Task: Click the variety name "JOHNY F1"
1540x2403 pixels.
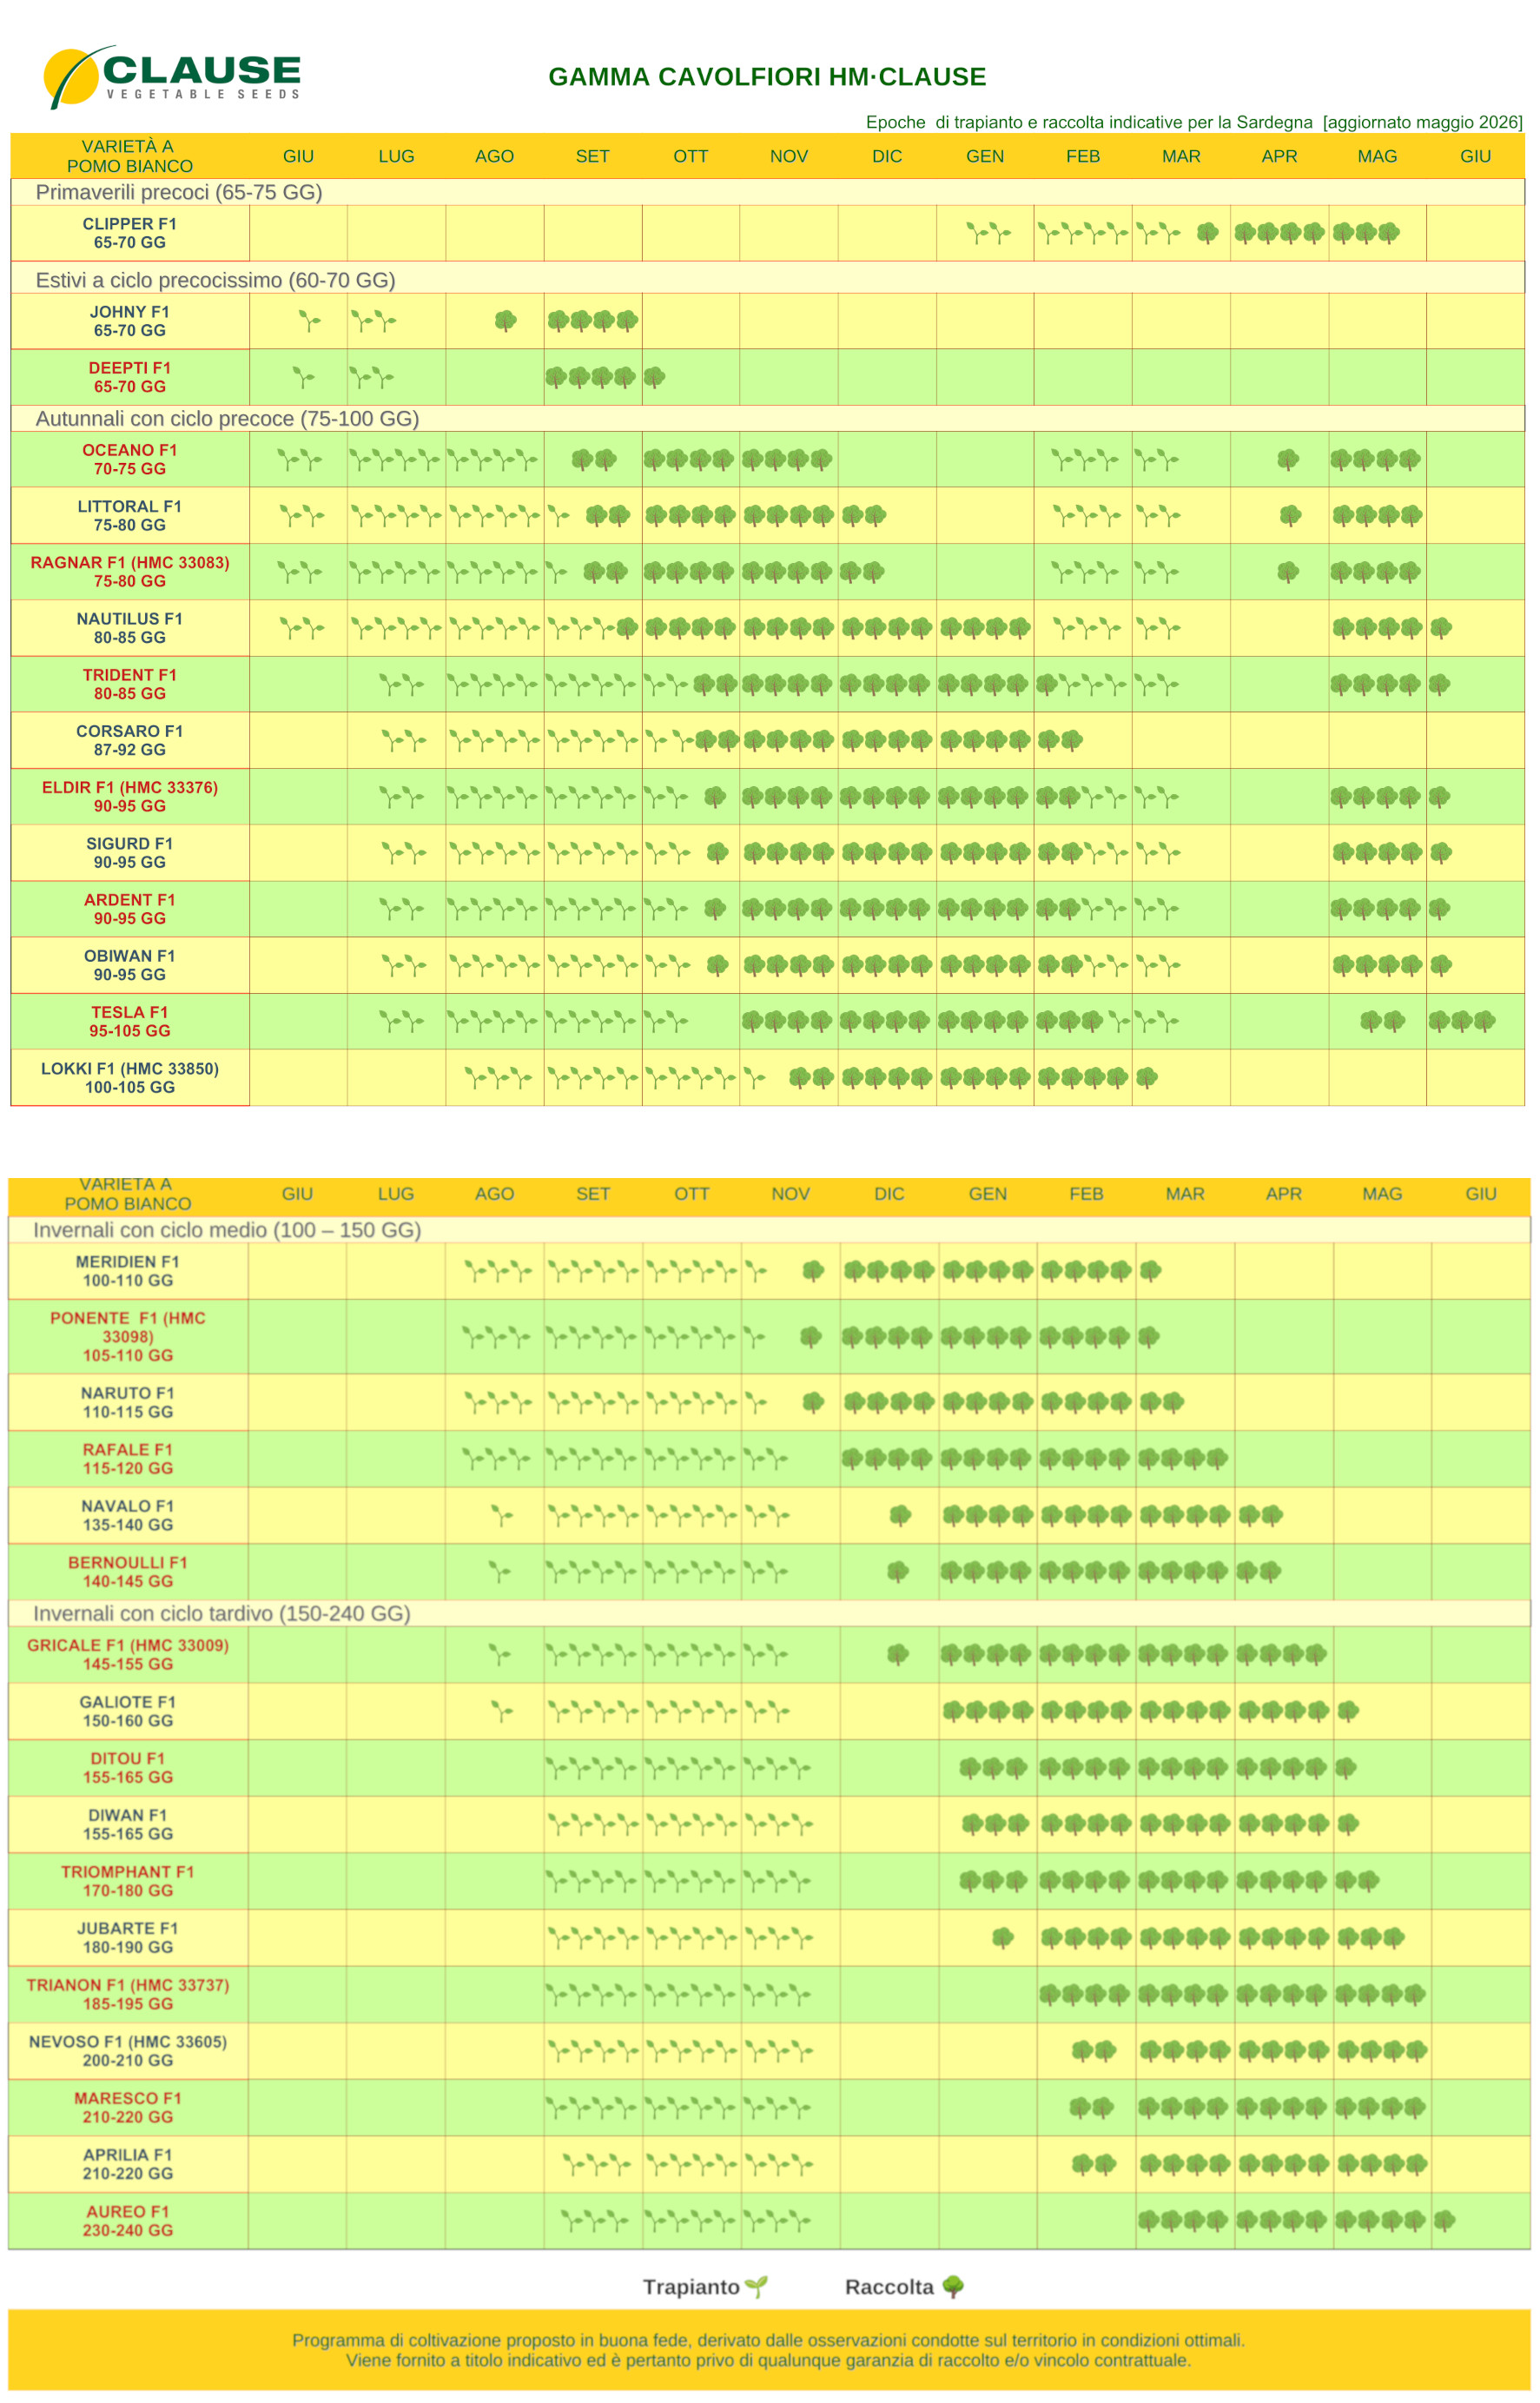Action: tap(130, 312)
